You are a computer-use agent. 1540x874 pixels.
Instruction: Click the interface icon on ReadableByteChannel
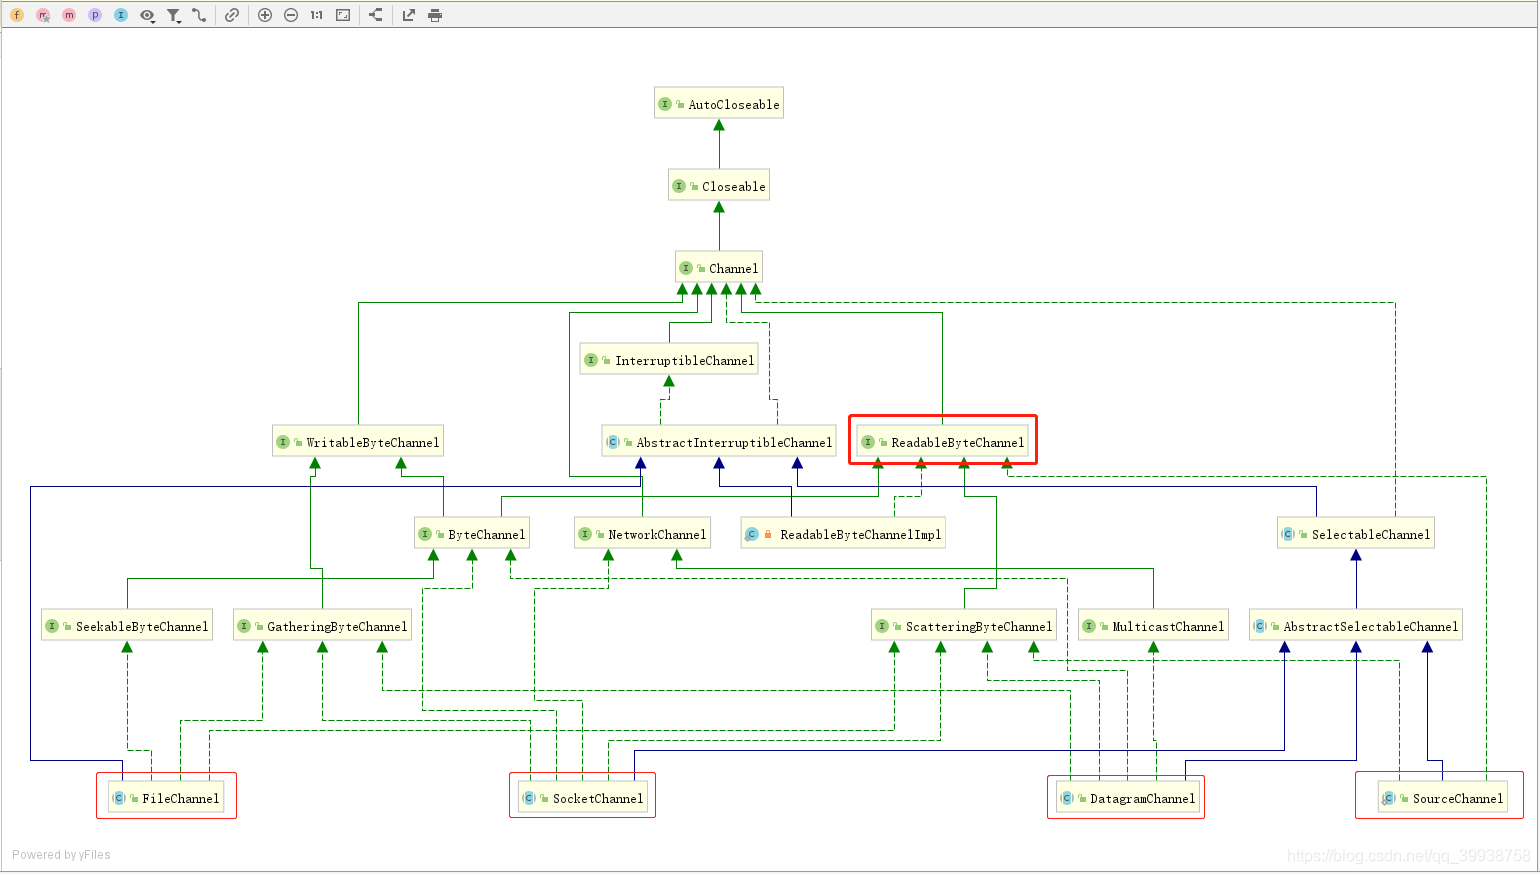coord(868,442)
